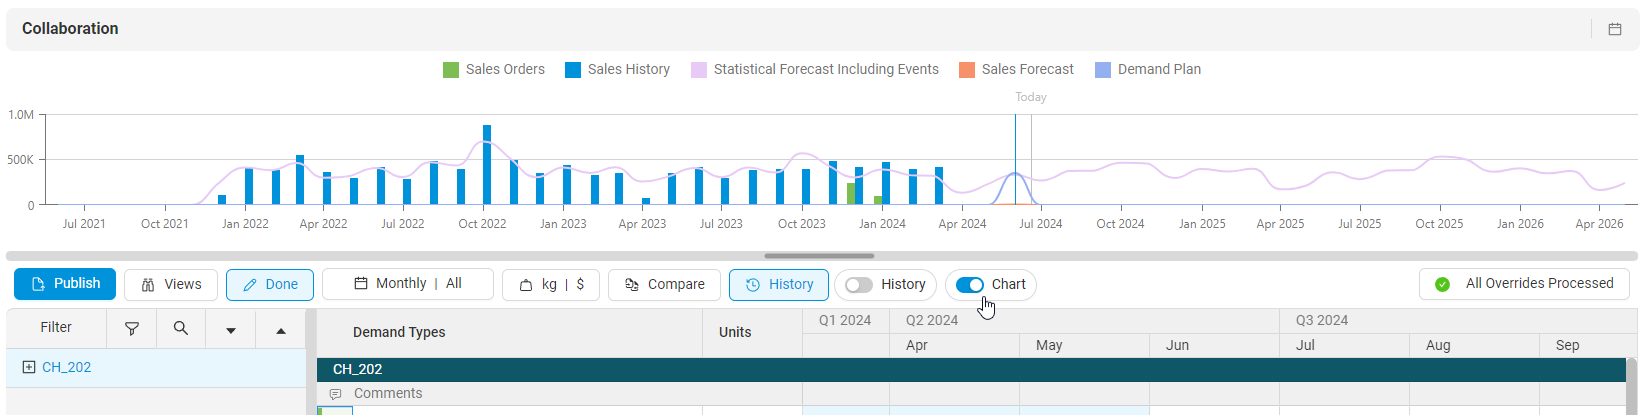1651x415 pixels.
Task: Turn off the Chart toggle
Action: [969, 285]
